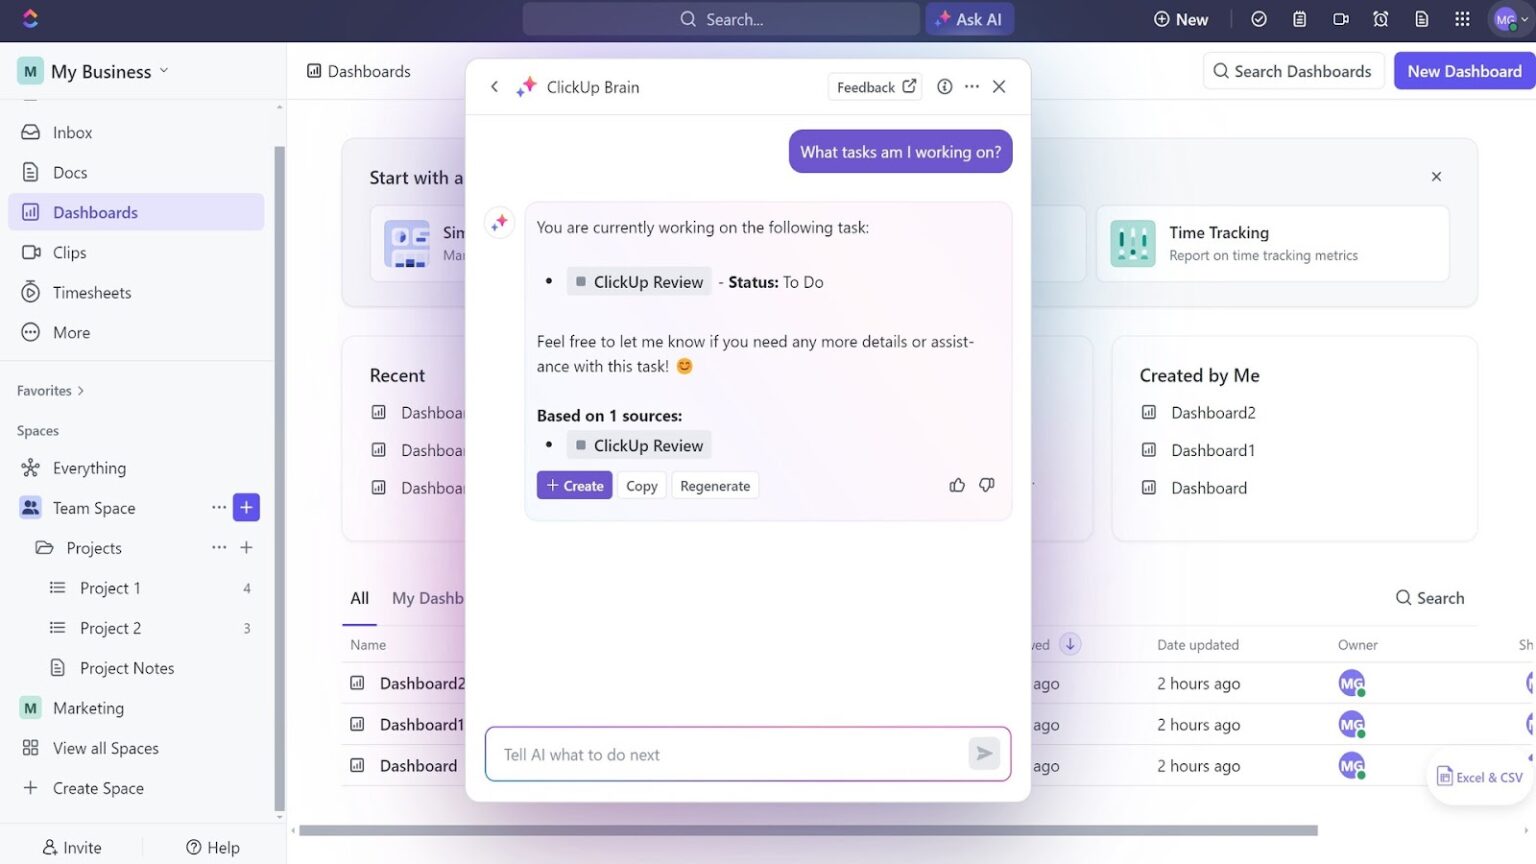Image resolution: width=1536 pixels, height=864 pixels.
Task: Click the Ask AI button in the top bar
Action: tap(968, 18)
